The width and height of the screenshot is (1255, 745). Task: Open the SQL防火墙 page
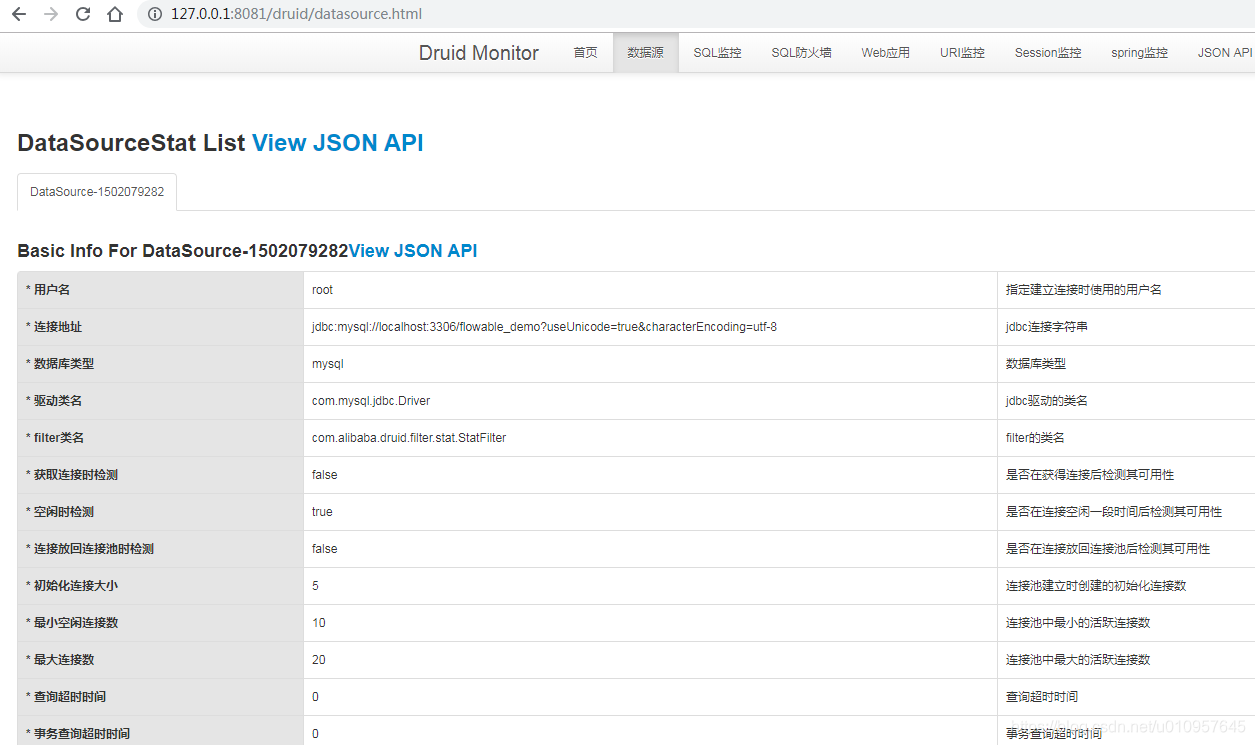pos(801,53)
